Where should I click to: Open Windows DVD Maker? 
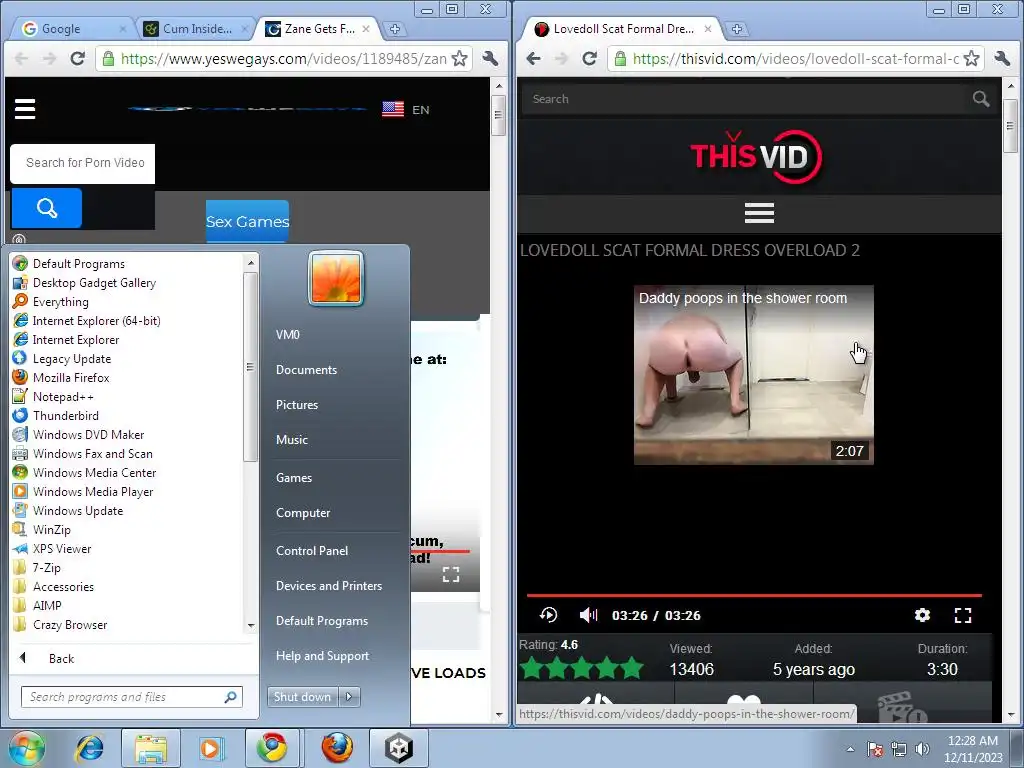88,434
